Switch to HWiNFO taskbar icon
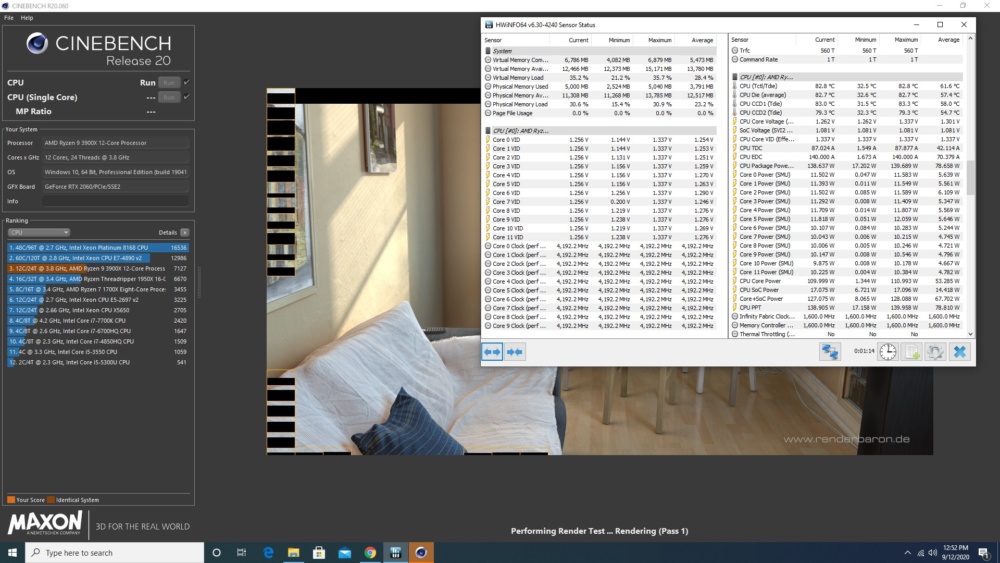 395,552
